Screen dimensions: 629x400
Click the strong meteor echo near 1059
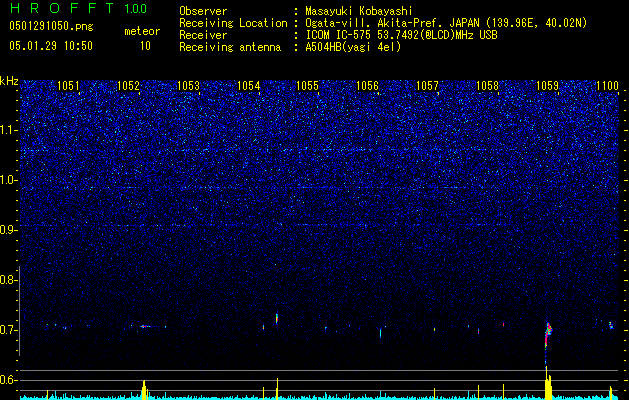point(548,334)
